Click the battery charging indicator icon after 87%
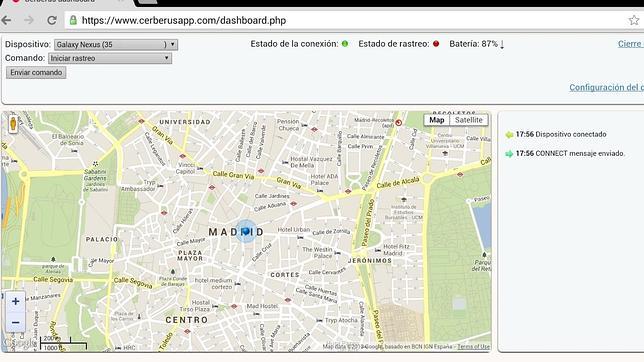 [x=502, y=44]
